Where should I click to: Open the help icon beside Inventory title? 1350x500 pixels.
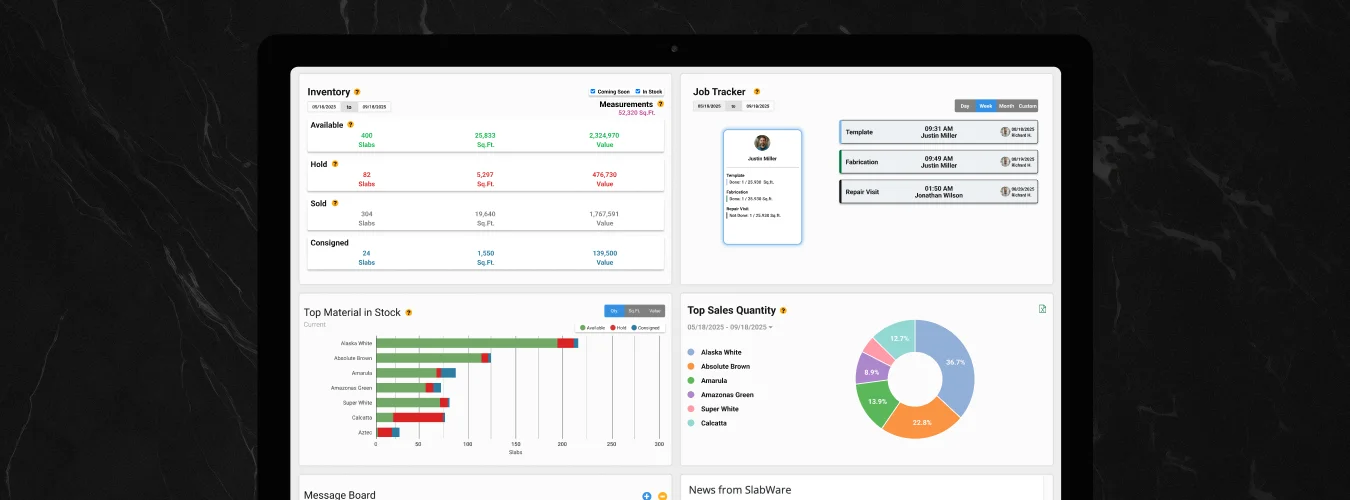tap(357, 92)
